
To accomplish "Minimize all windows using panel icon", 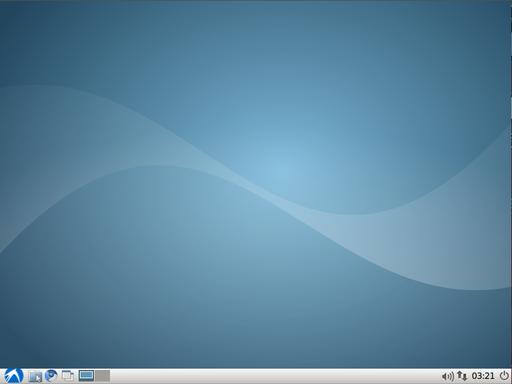I will pos(68,376).
